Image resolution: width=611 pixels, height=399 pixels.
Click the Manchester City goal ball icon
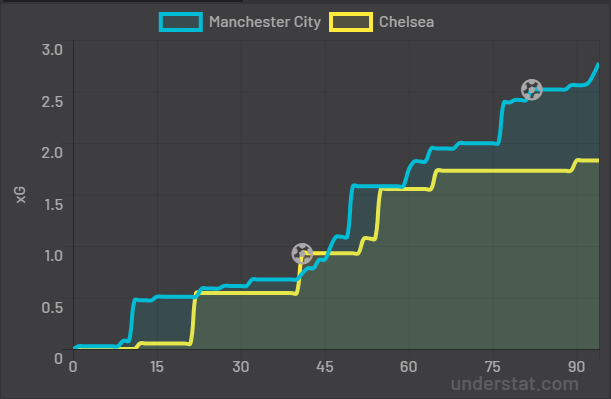(532, 90)
